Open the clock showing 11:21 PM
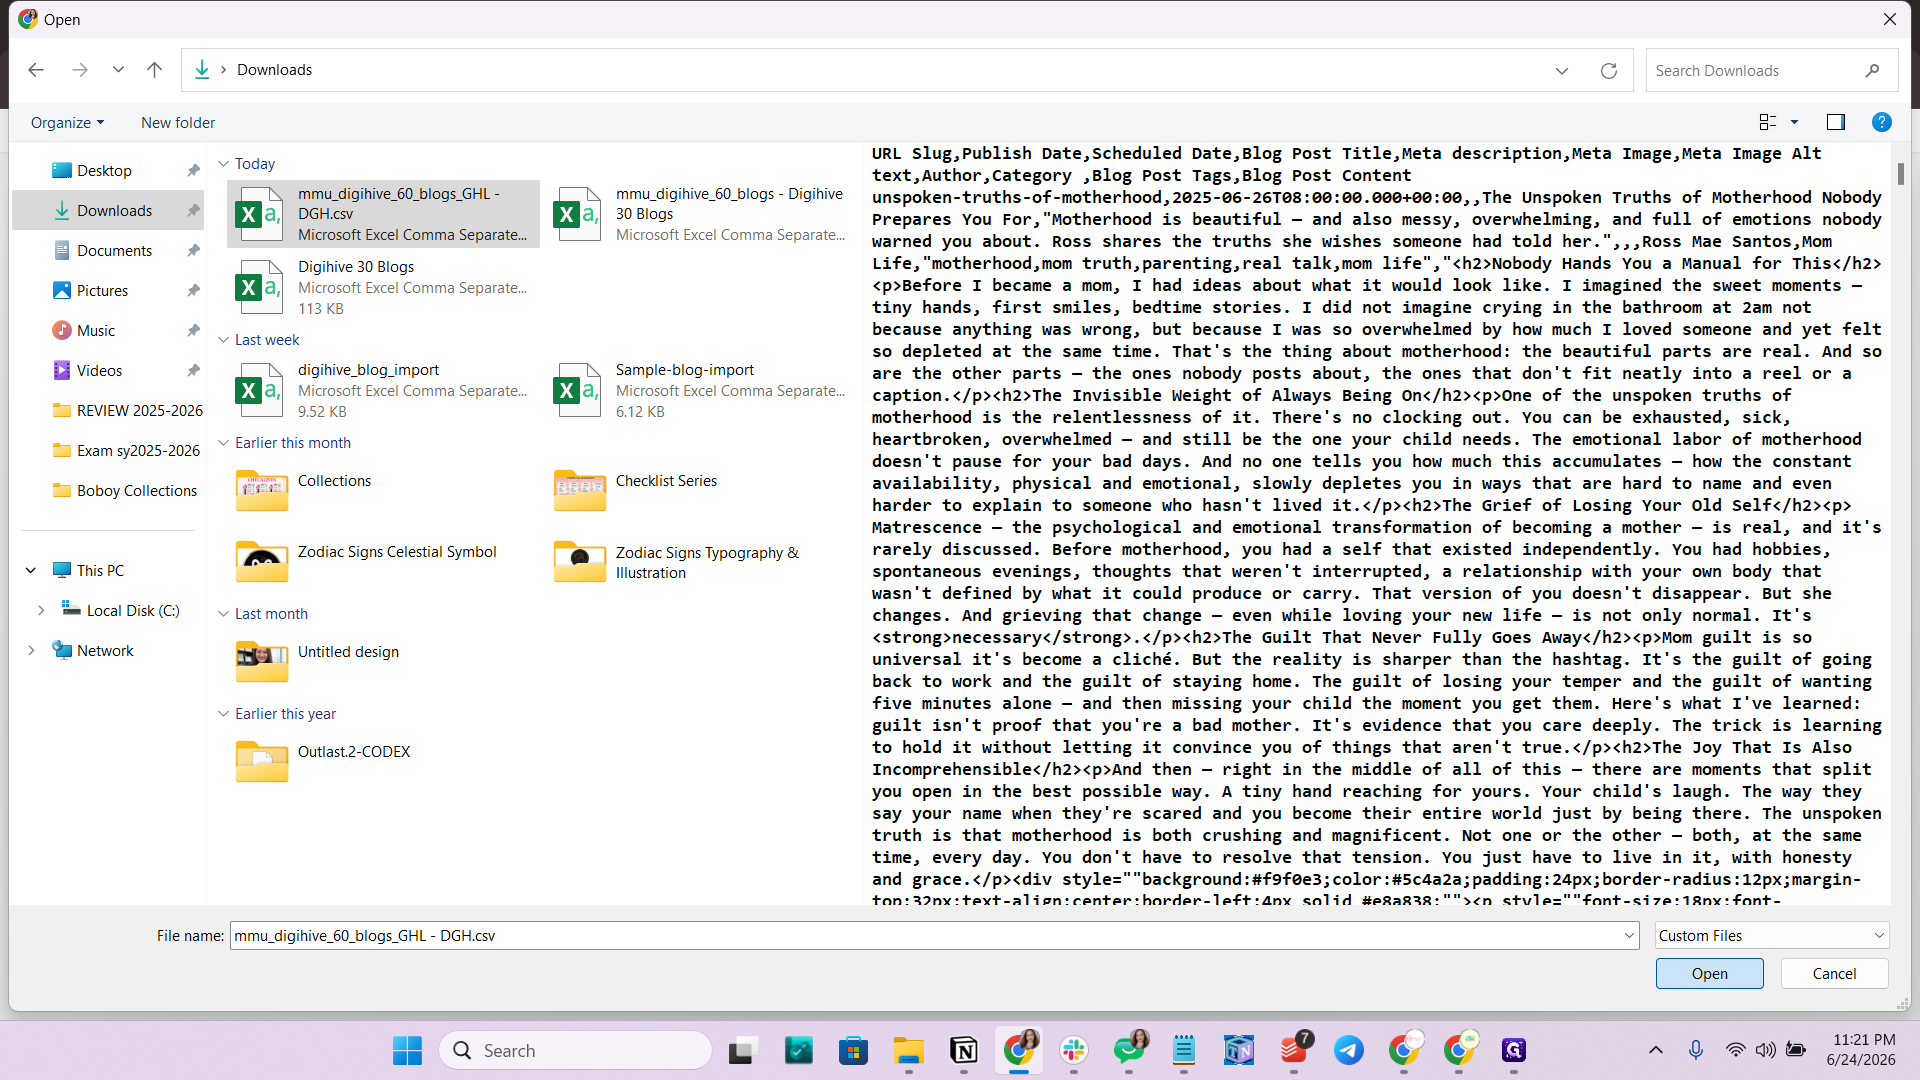1920x1080 pixels. [1862, 1050]
